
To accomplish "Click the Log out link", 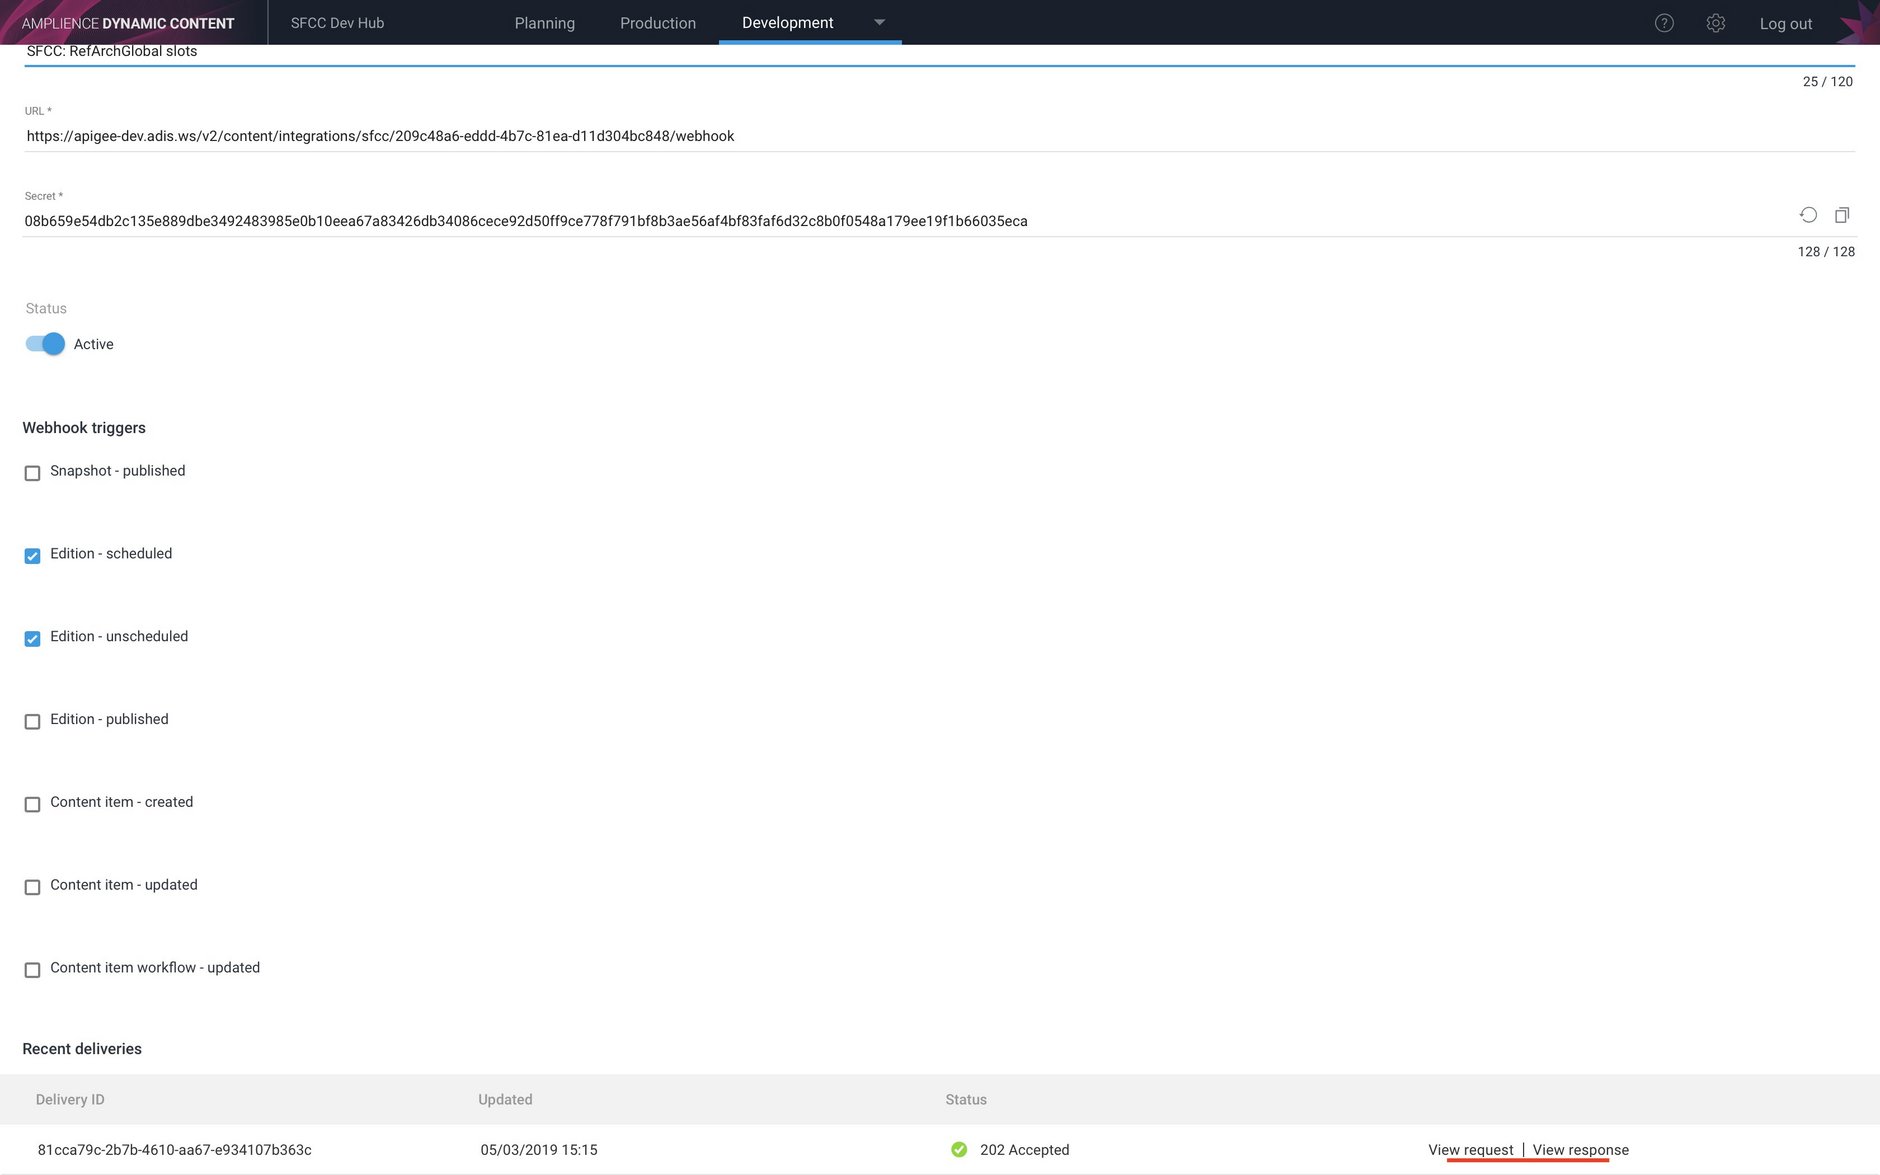I will (x=1786, y=24).
